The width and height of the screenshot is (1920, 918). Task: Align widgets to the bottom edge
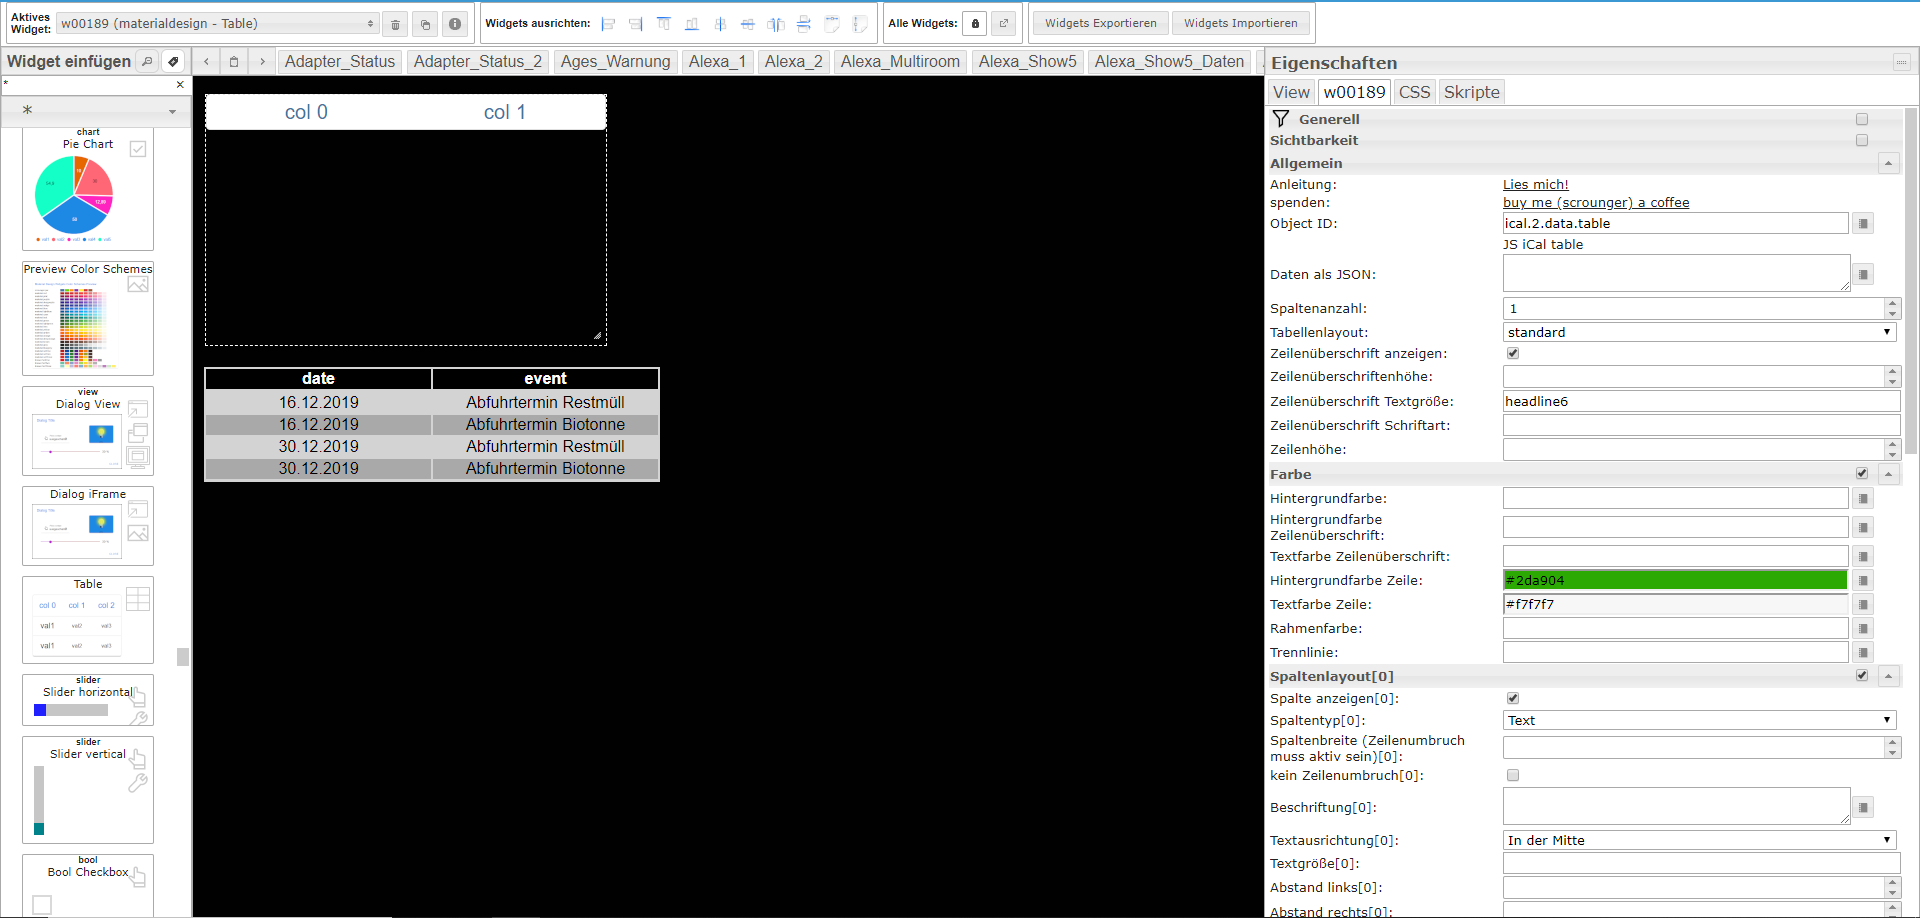(692, 24)
